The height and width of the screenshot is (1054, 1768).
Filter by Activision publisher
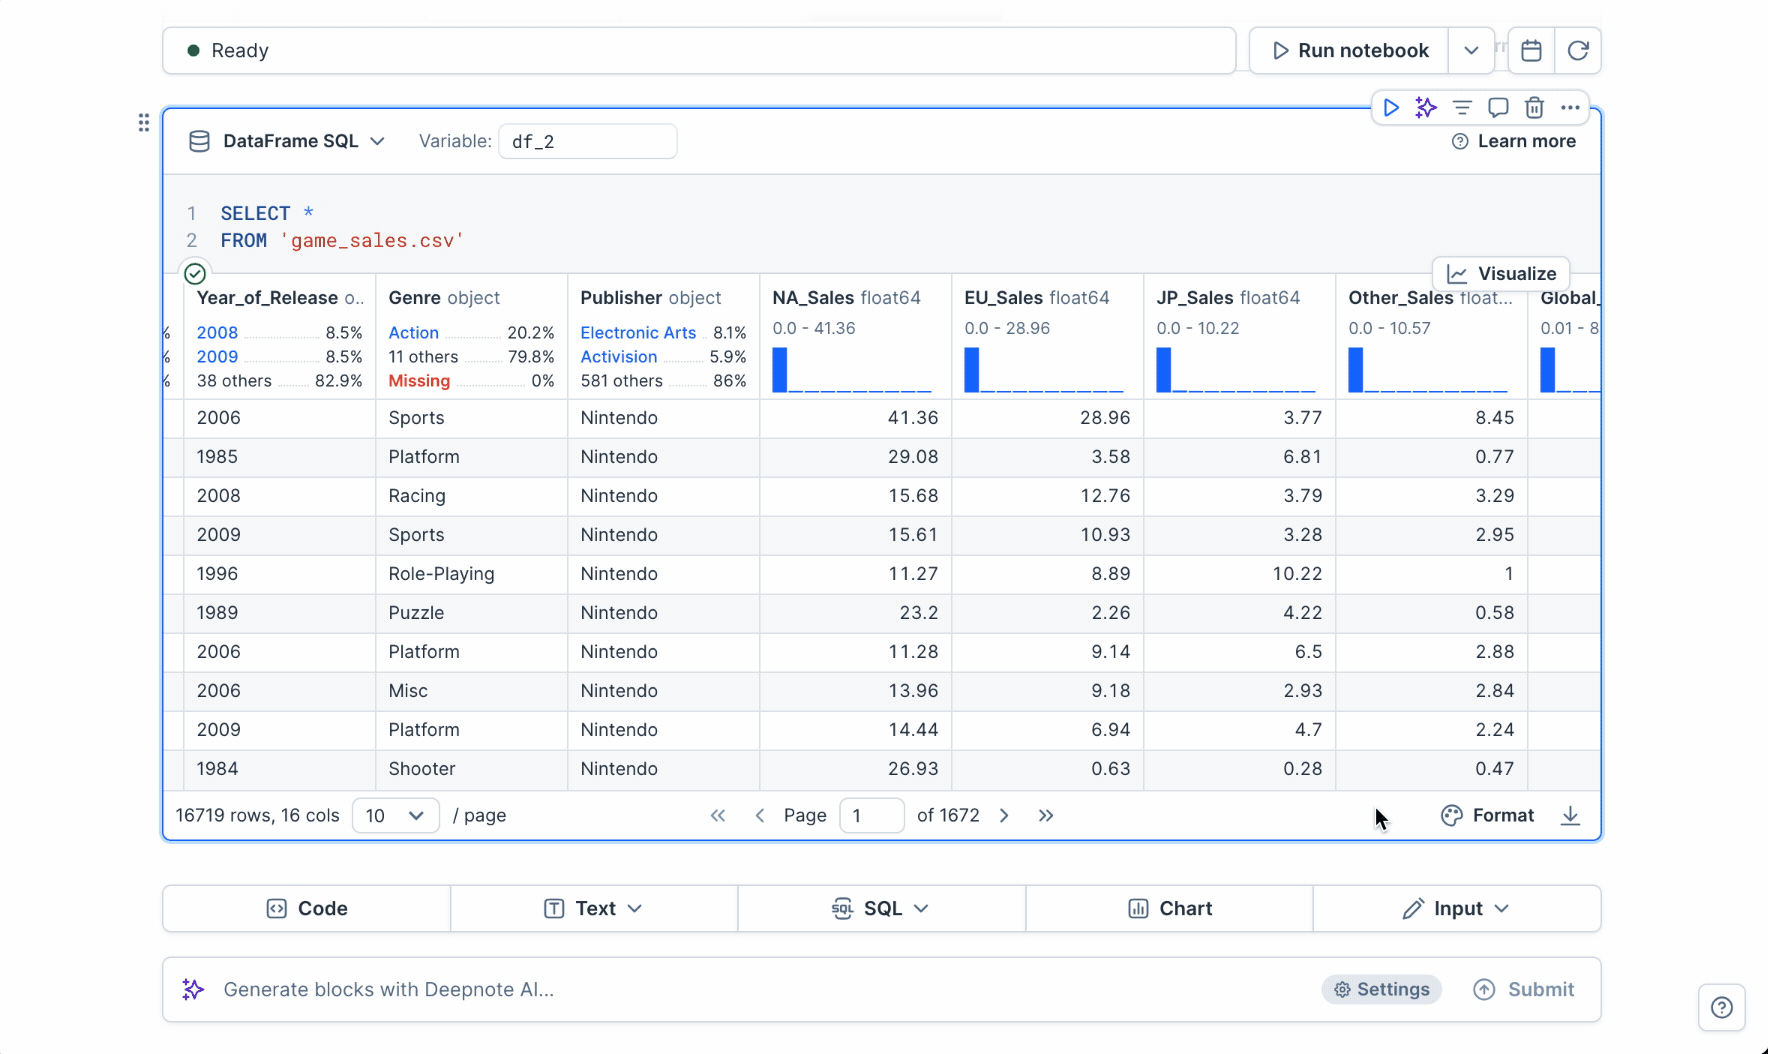pos(619,357)
